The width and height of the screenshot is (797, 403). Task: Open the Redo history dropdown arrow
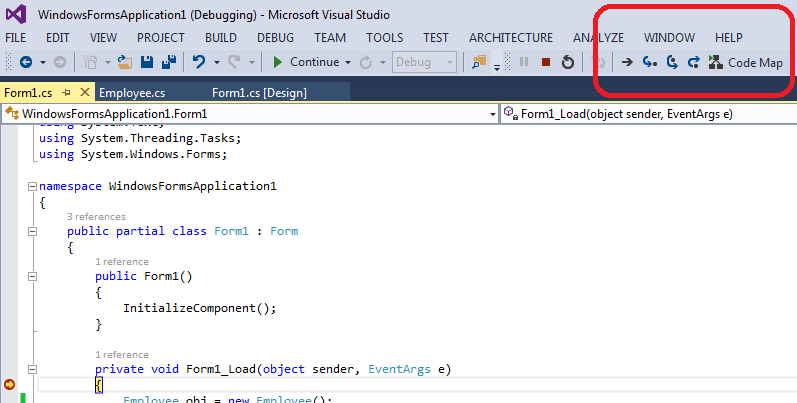252,63
